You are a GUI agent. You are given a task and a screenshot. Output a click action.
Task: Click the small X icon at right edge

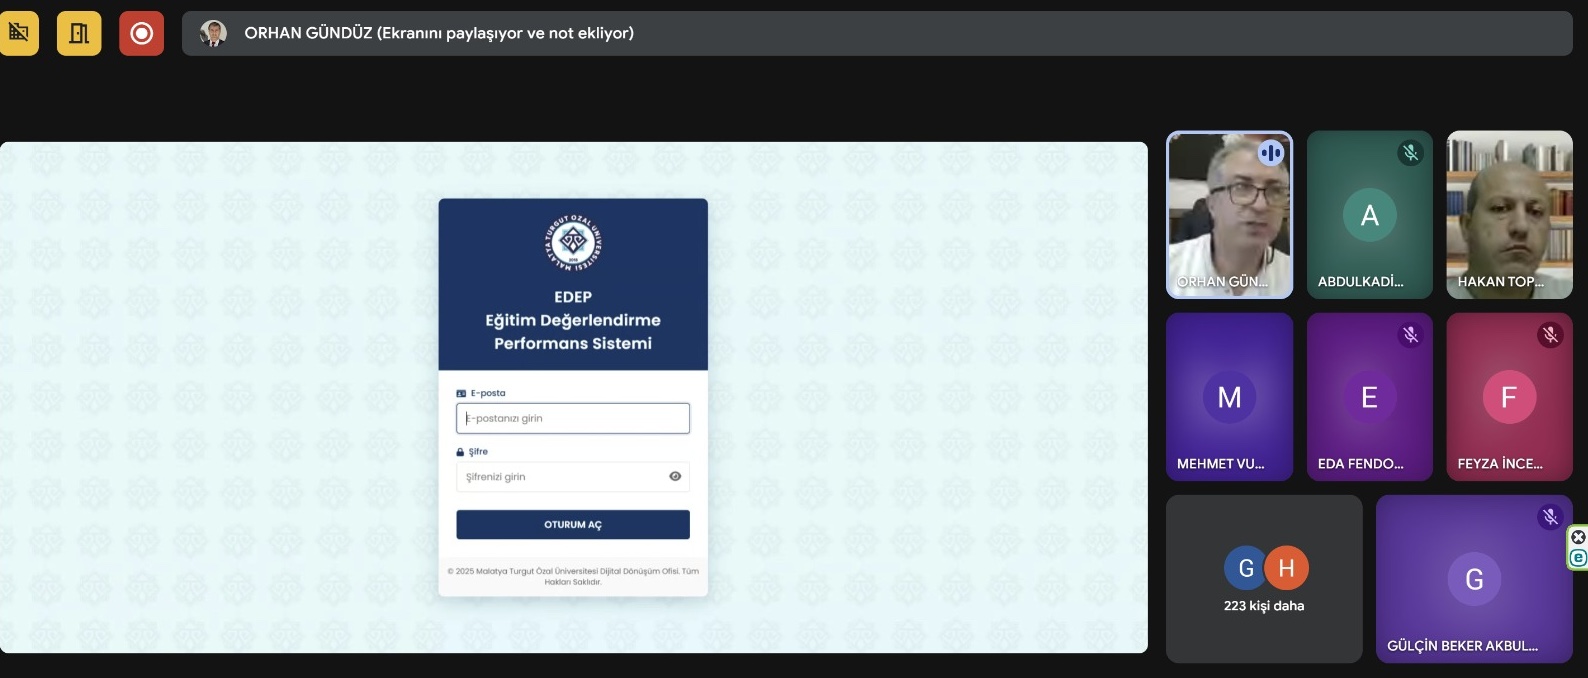tap(1578, 537)
